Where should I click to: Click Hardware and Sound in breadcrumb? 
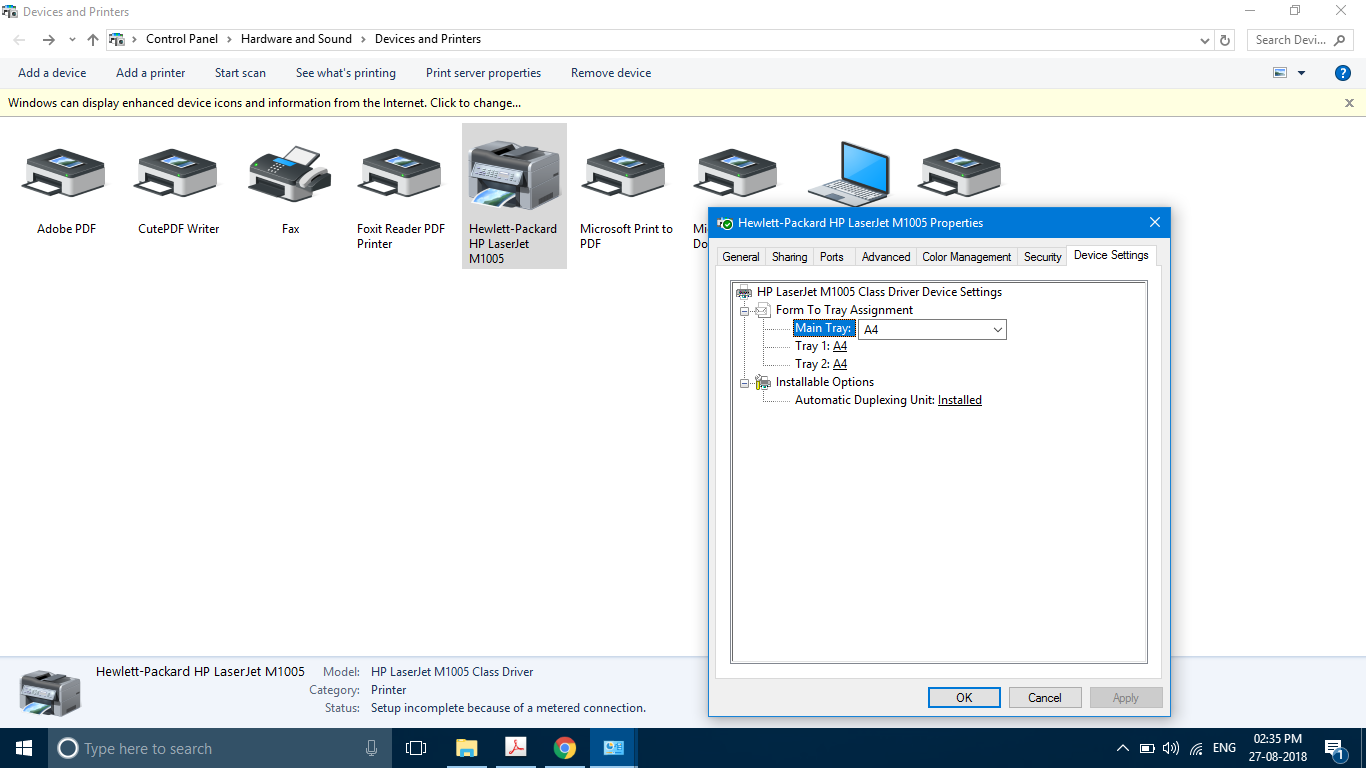pyautogui.click(x=296, y=40)
